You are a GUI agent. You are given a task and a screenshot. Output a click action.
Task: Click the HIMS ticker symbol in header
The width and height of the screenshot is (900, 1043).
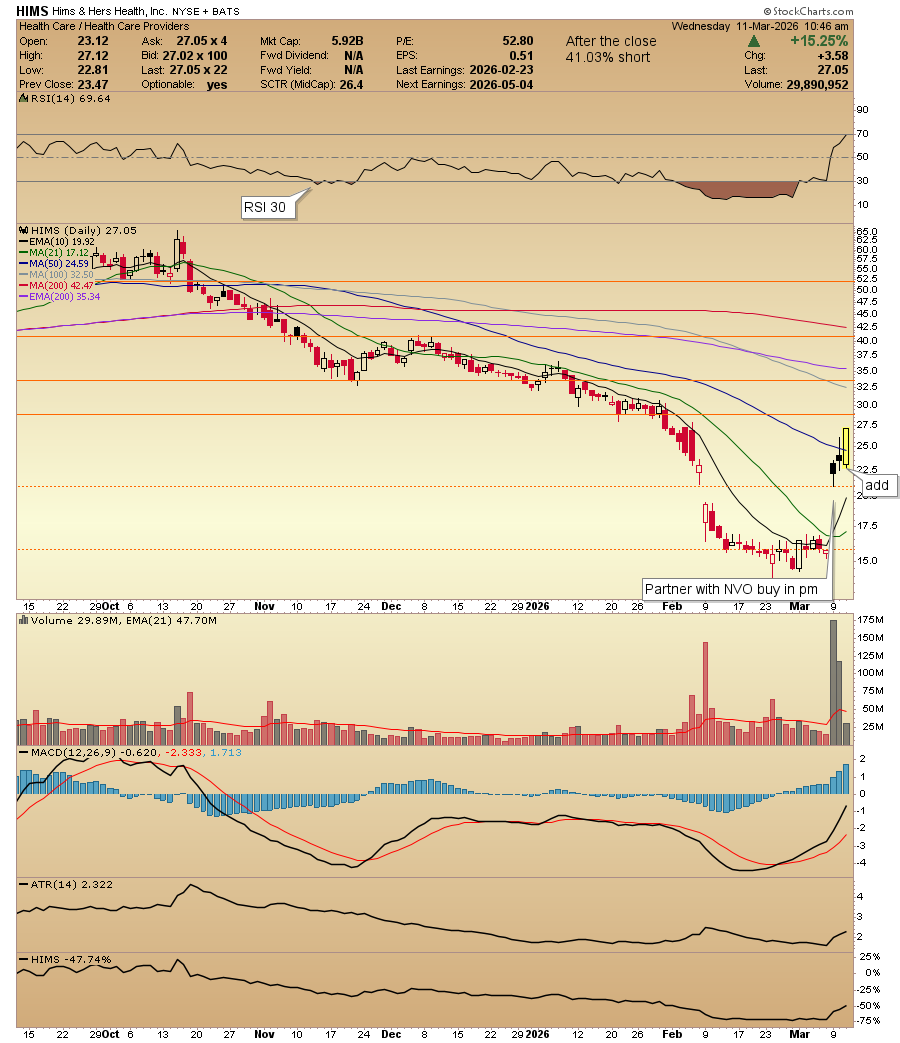pos(32,11)
